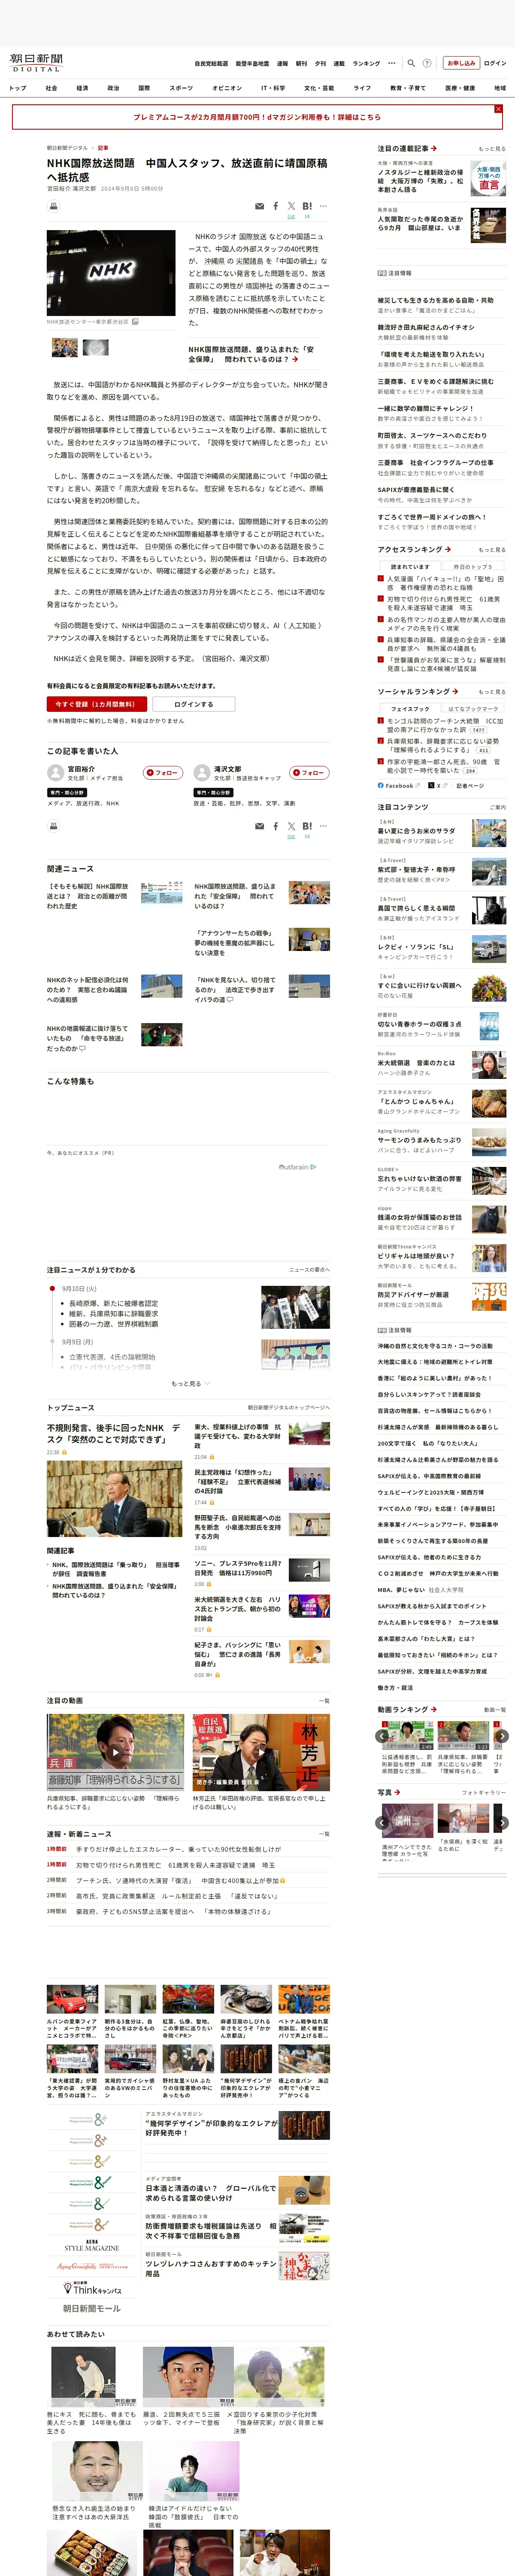Follow author 滝沢文那 button
This screenshot has height=2576, width=515.
coord(310,772)
